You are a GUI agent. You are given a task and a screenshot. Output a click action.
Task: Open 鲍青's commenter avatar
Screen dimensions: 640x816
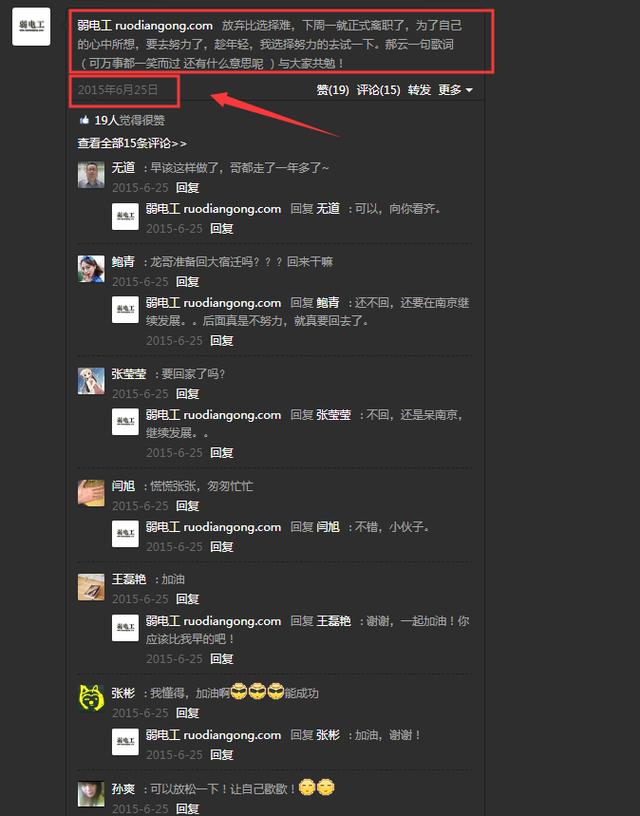tap(91, 269)
